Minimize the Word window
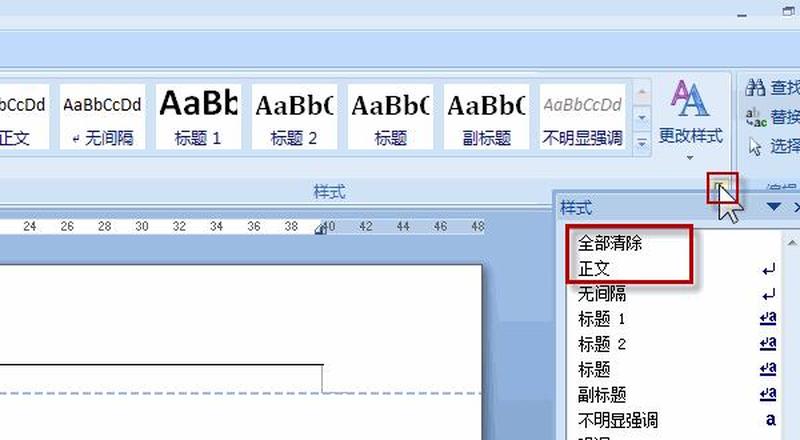The height and width of the screenshot is (440, 800). click(x=742, y=15)
